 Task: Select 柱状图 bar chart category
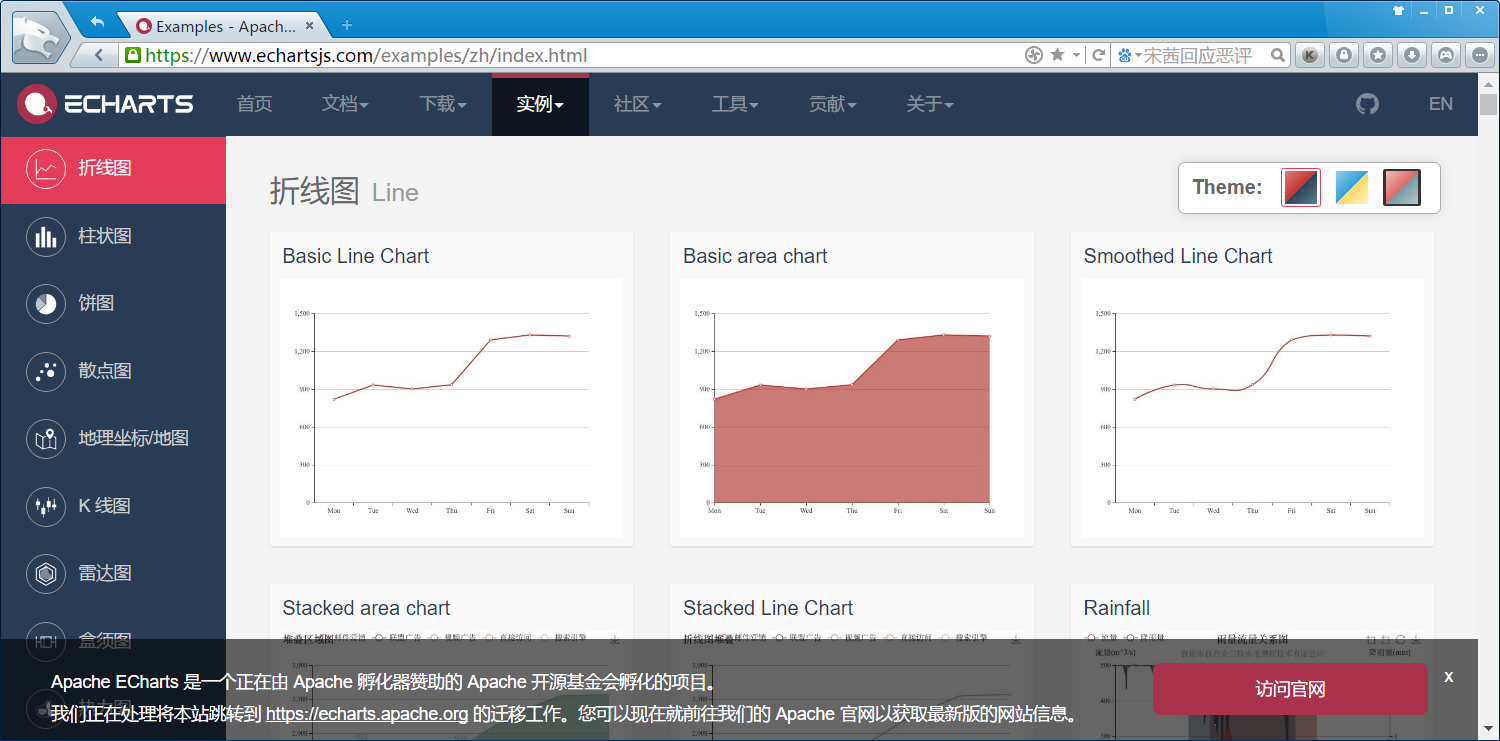113,237
